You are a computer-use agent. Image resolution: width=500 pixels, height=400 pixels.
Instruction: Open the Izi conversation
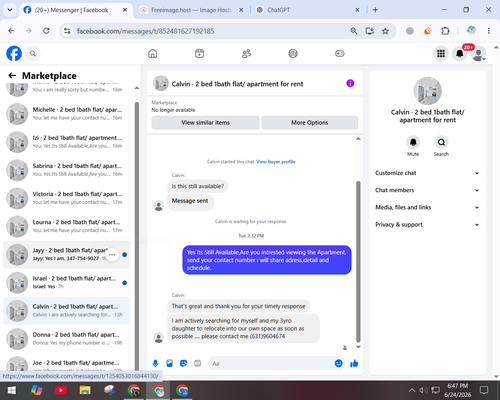pyautogui.click(x=67, y=142)
